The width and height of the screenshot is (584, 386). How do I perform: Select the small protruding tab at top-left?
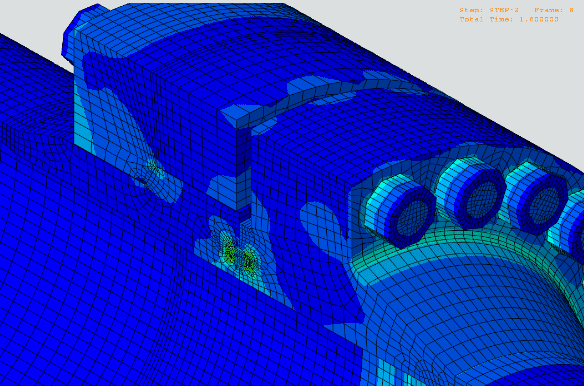click(80, 32)
